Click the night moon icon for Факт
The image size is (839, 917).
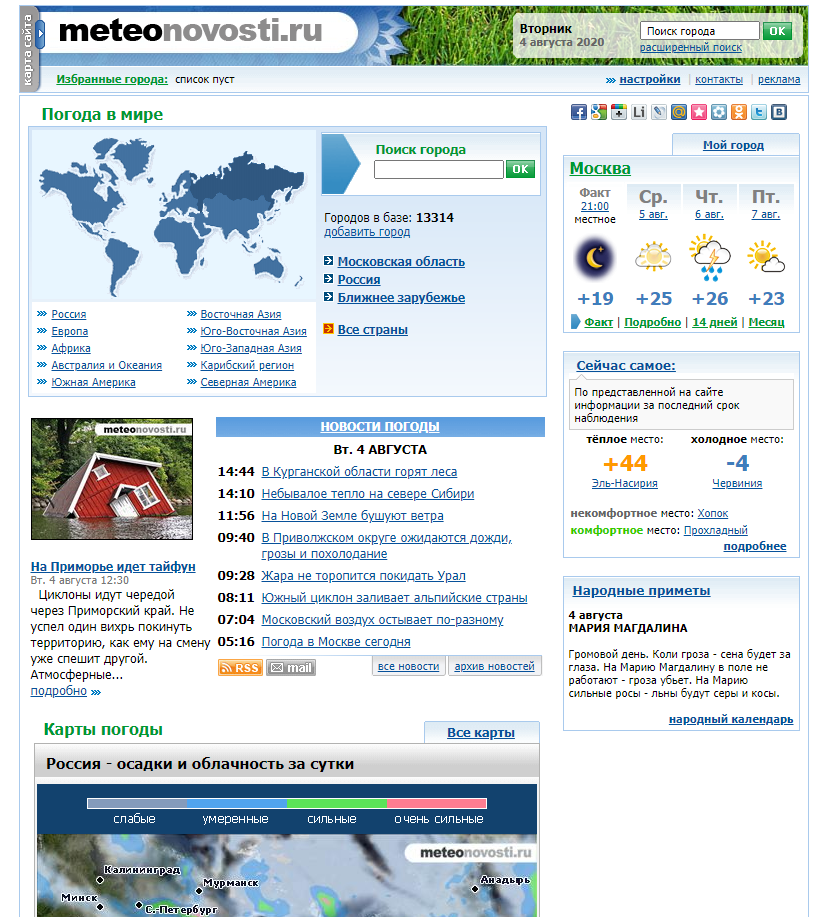tap(595, 258)
